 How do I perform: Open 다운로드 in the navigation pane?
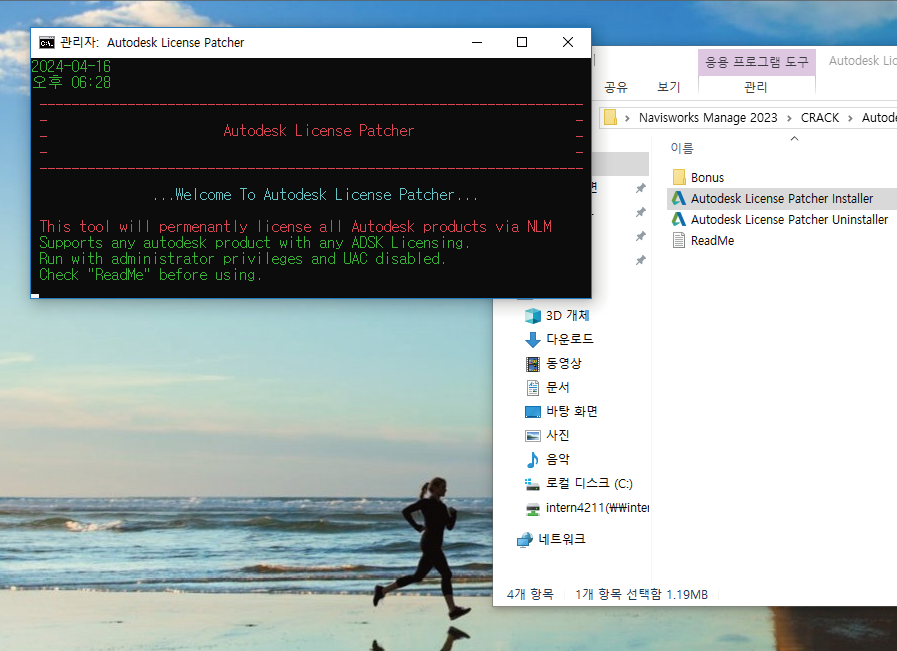[x=570, y=339]
